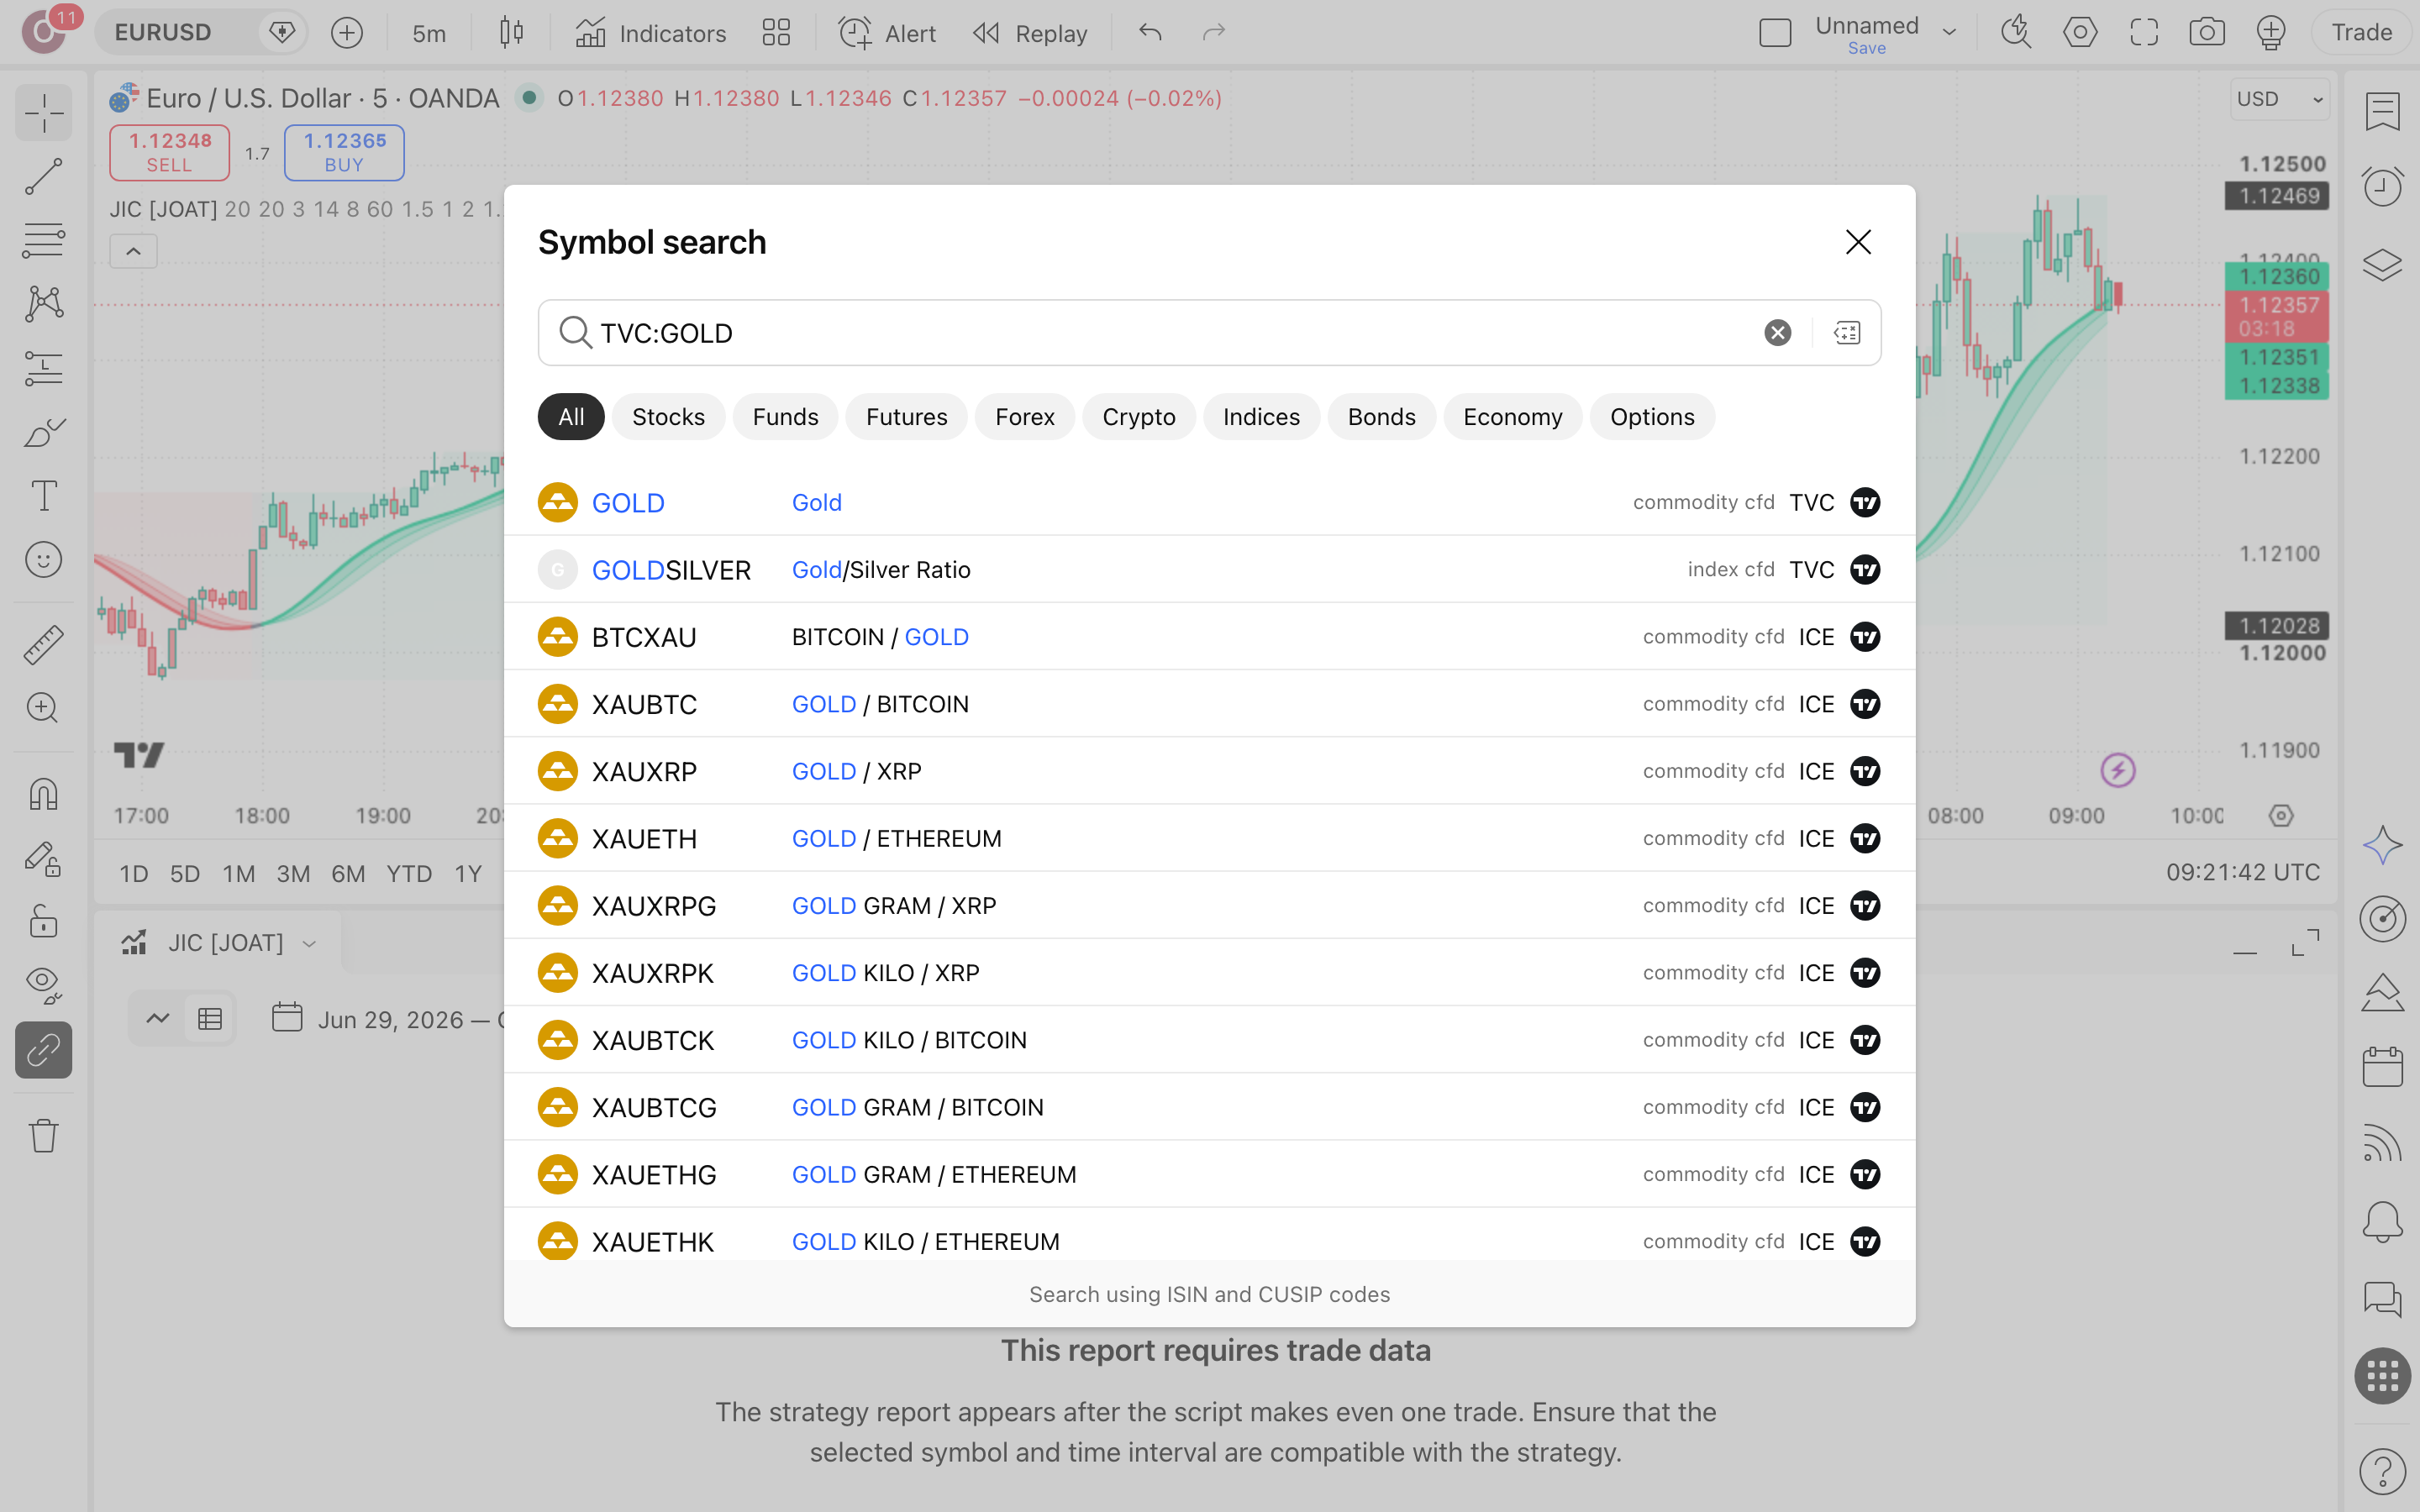Screen dimensions: 2420x1512
Task: Click the 1.12365 BUY button
Action: click(x=344, y=152)
